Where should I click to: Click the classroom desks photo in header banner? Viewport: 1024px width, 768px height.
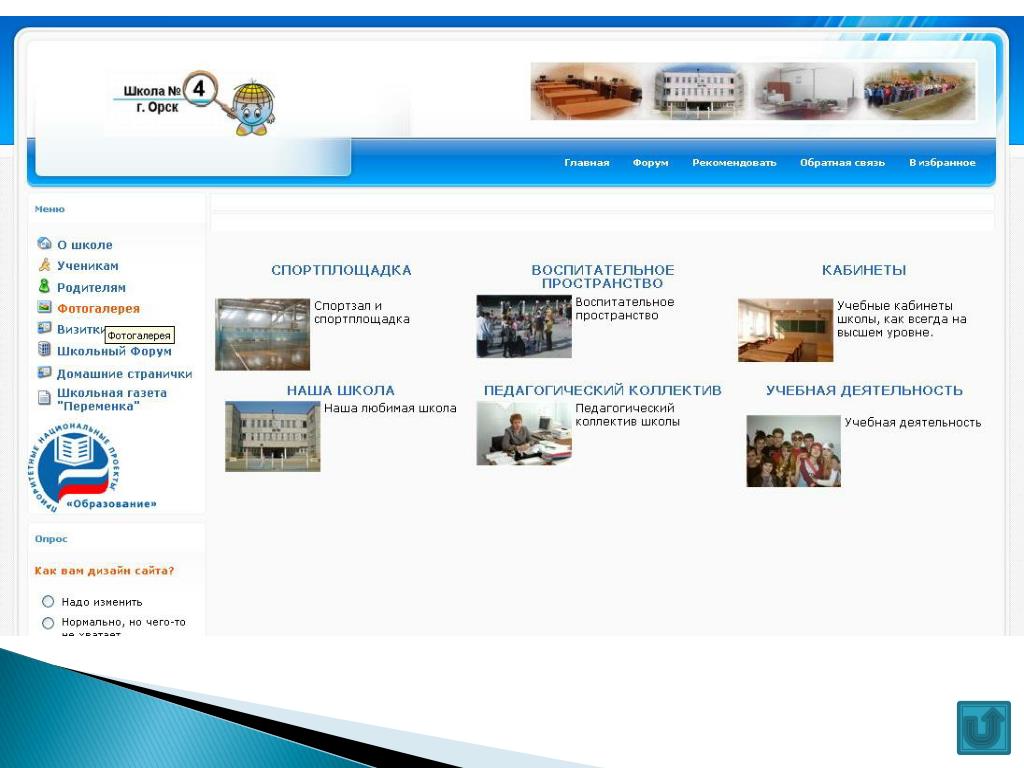(586, 91)
